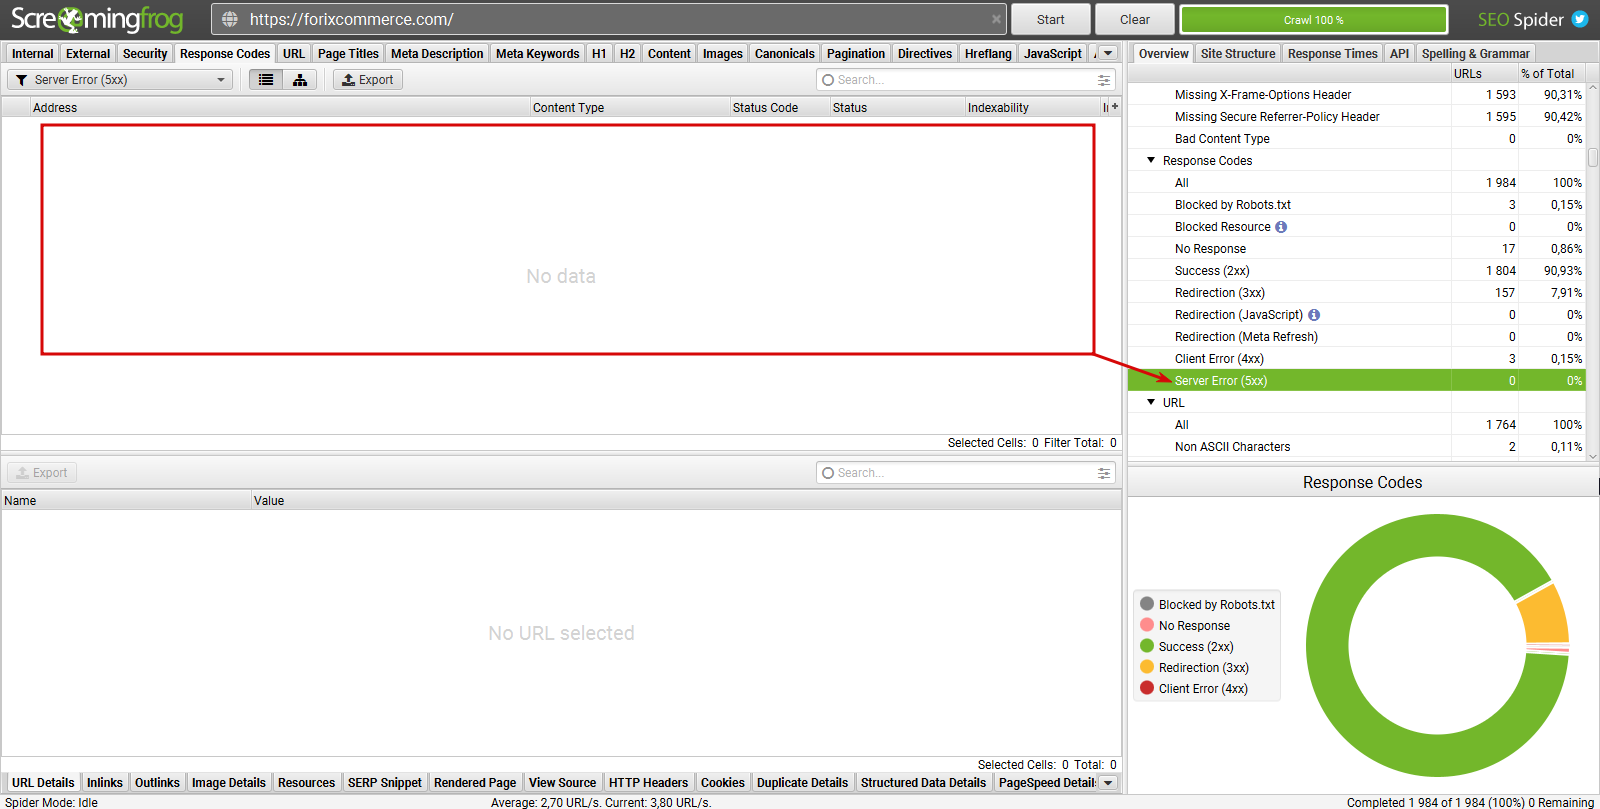1600x809 pixels.
Task: Click info icon beside Blocked Resource
Action: point(1281,227)
